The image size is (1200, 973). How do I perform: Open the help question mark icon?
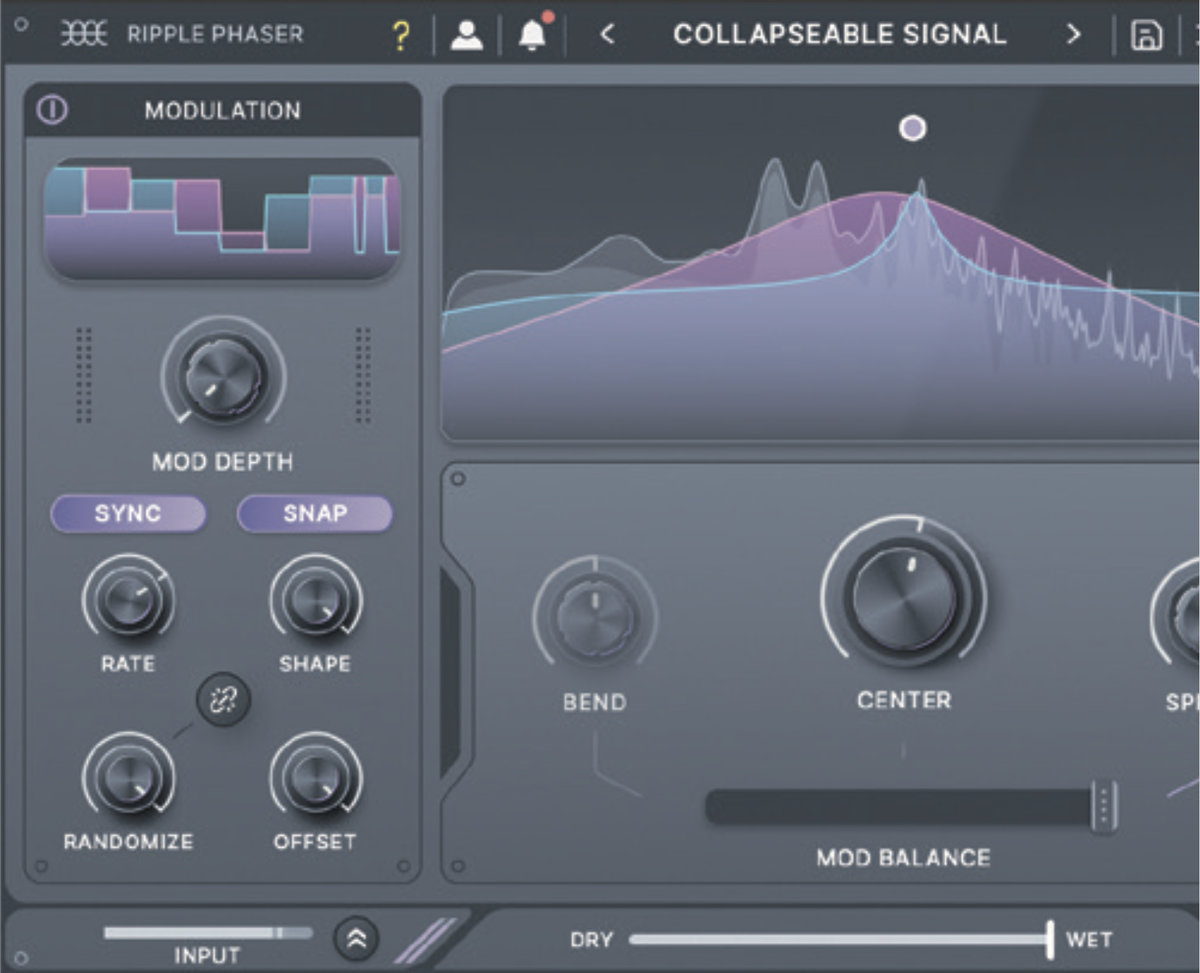400,33
